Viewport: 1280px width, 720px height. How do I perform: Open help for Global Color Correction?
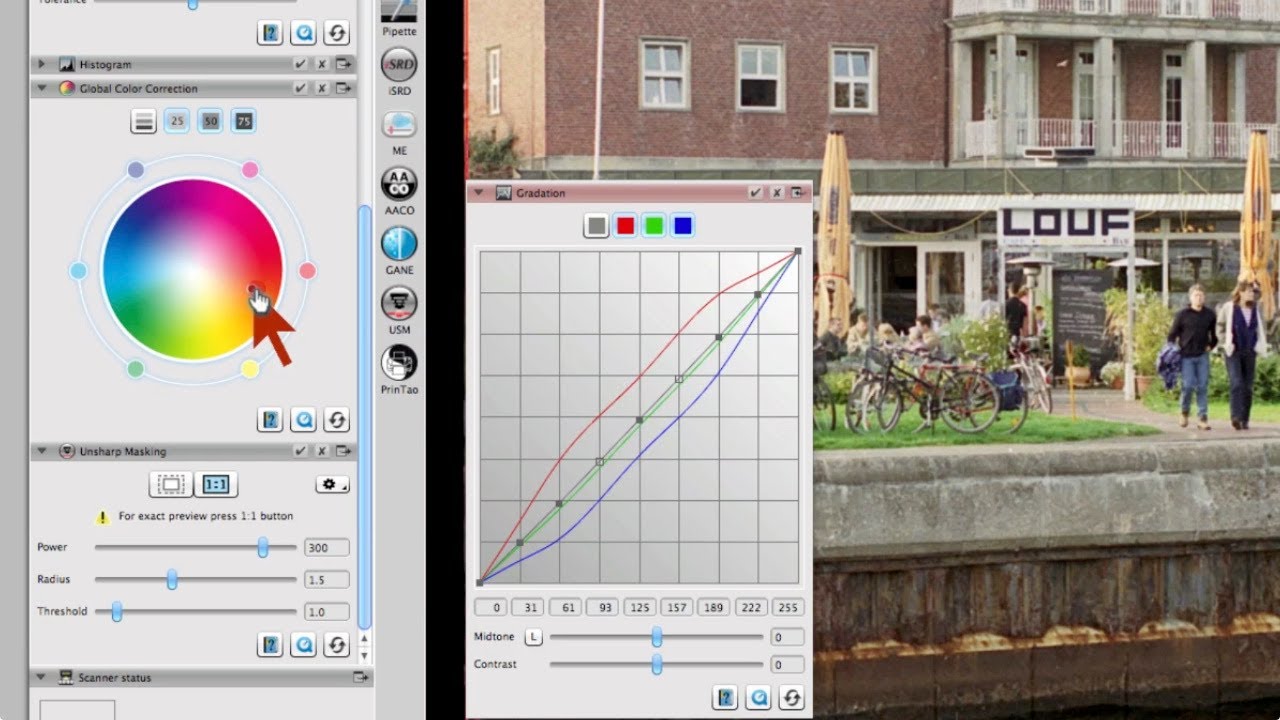pos(270,419)
